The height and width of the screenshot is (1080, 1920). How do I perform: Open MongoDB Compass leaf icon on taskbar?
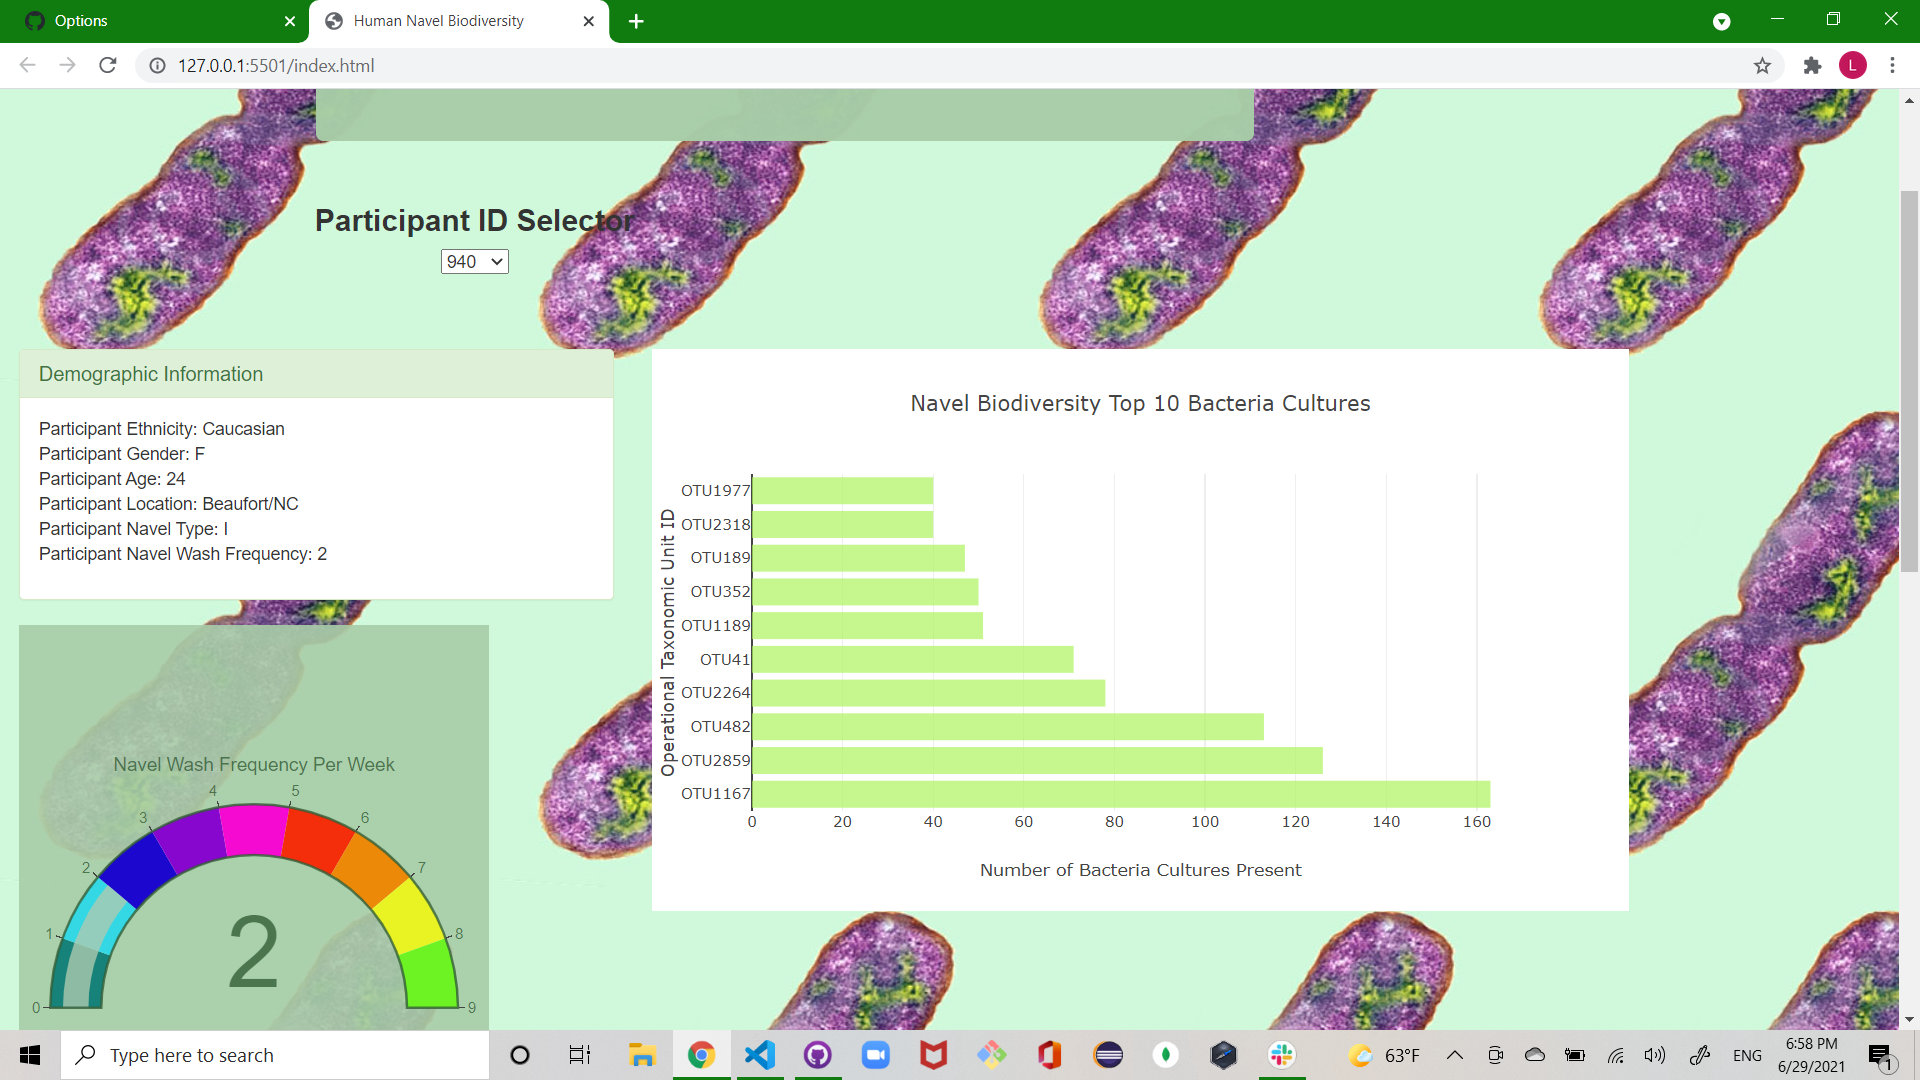click(x=1166, y=1055)
